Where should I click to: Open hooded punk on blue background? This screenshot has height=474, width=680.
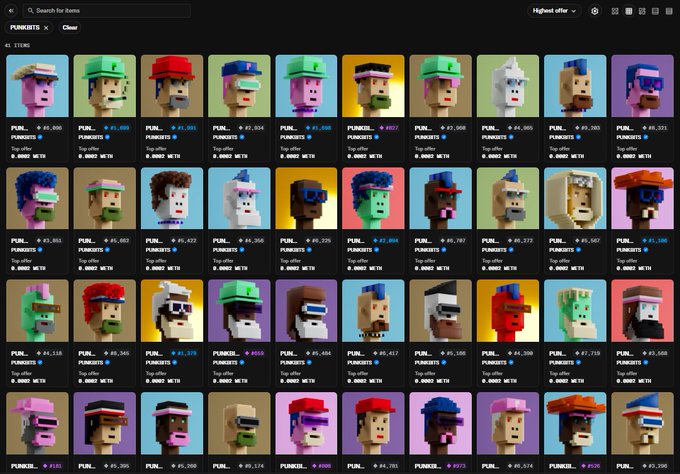(575, 198)
